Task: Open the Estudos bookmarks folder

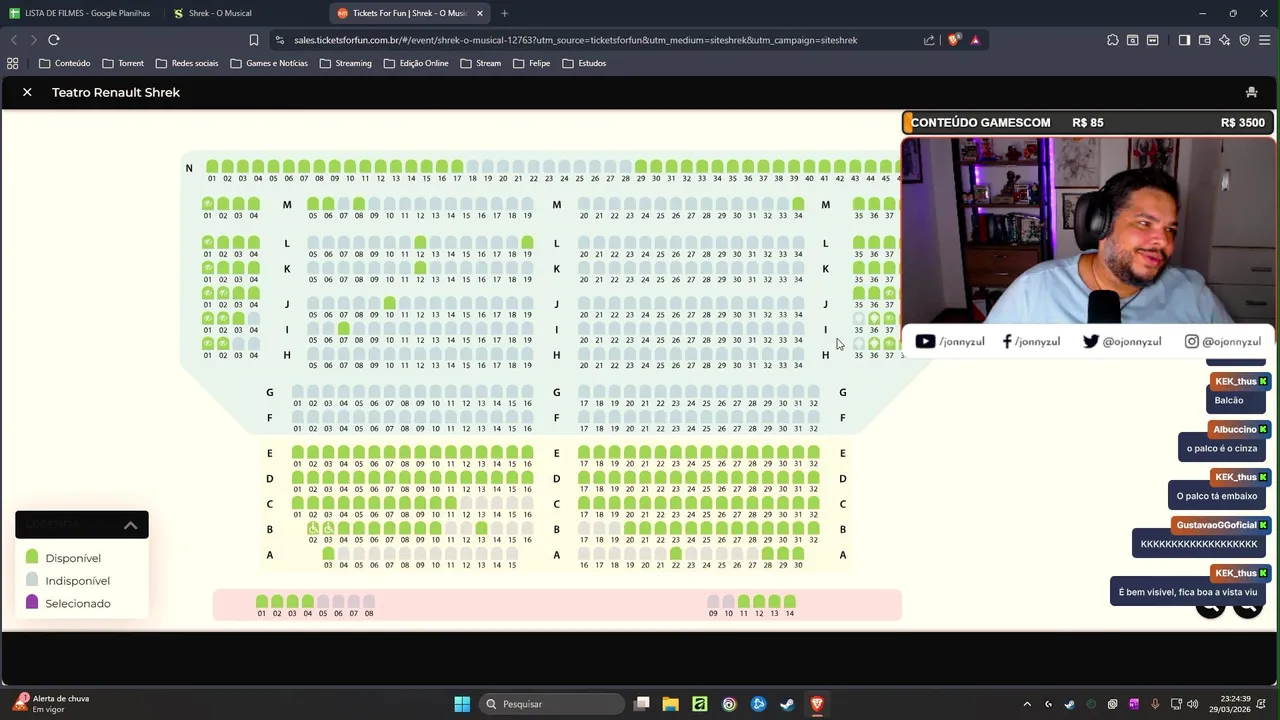Action: (x=584, y=63)
